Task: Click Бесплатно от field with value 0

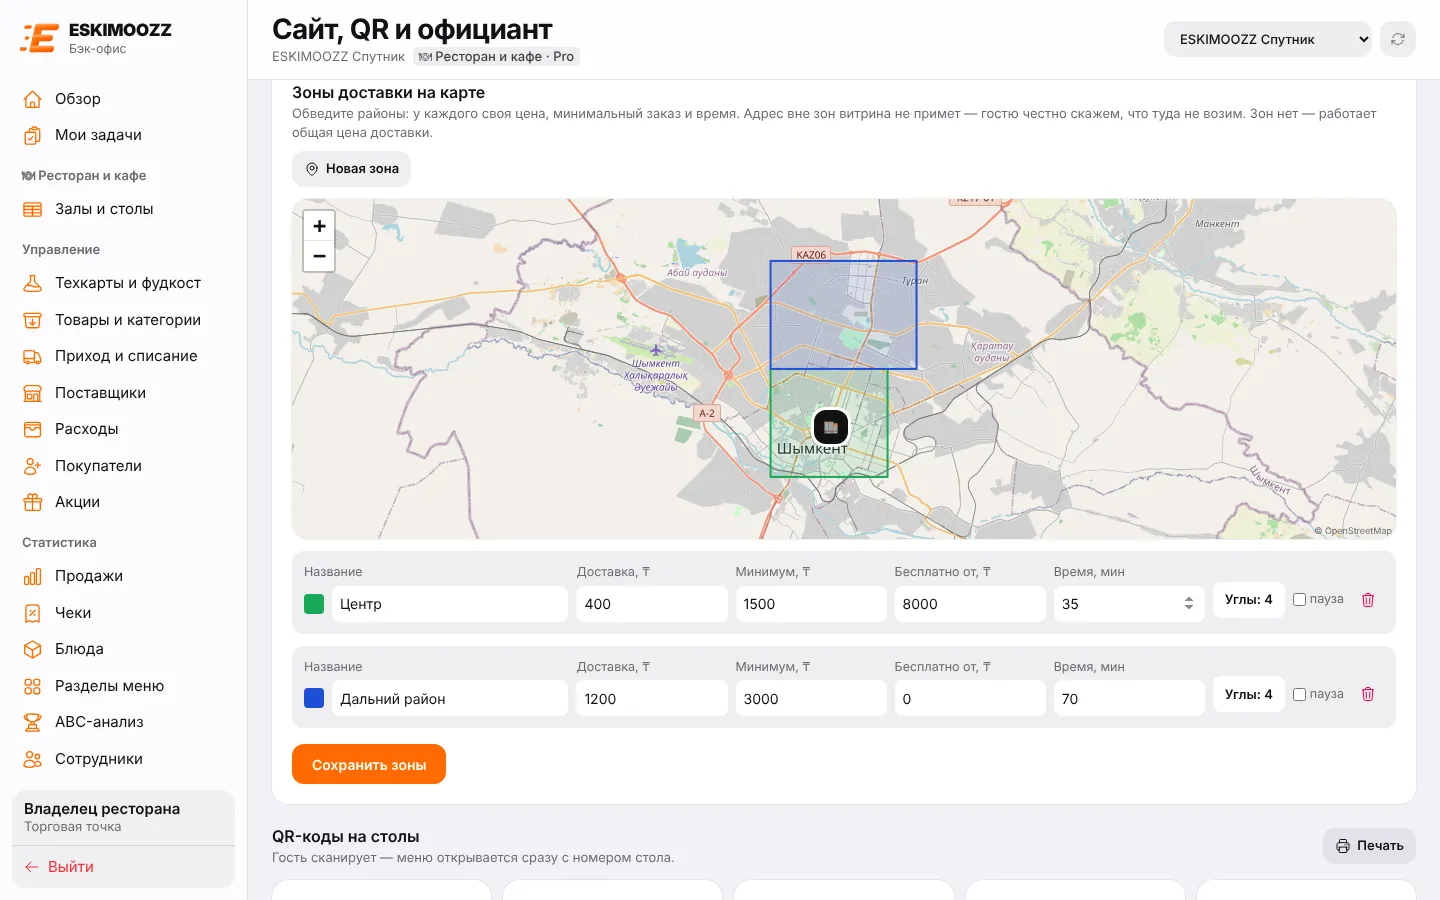Action: [970, 699]
